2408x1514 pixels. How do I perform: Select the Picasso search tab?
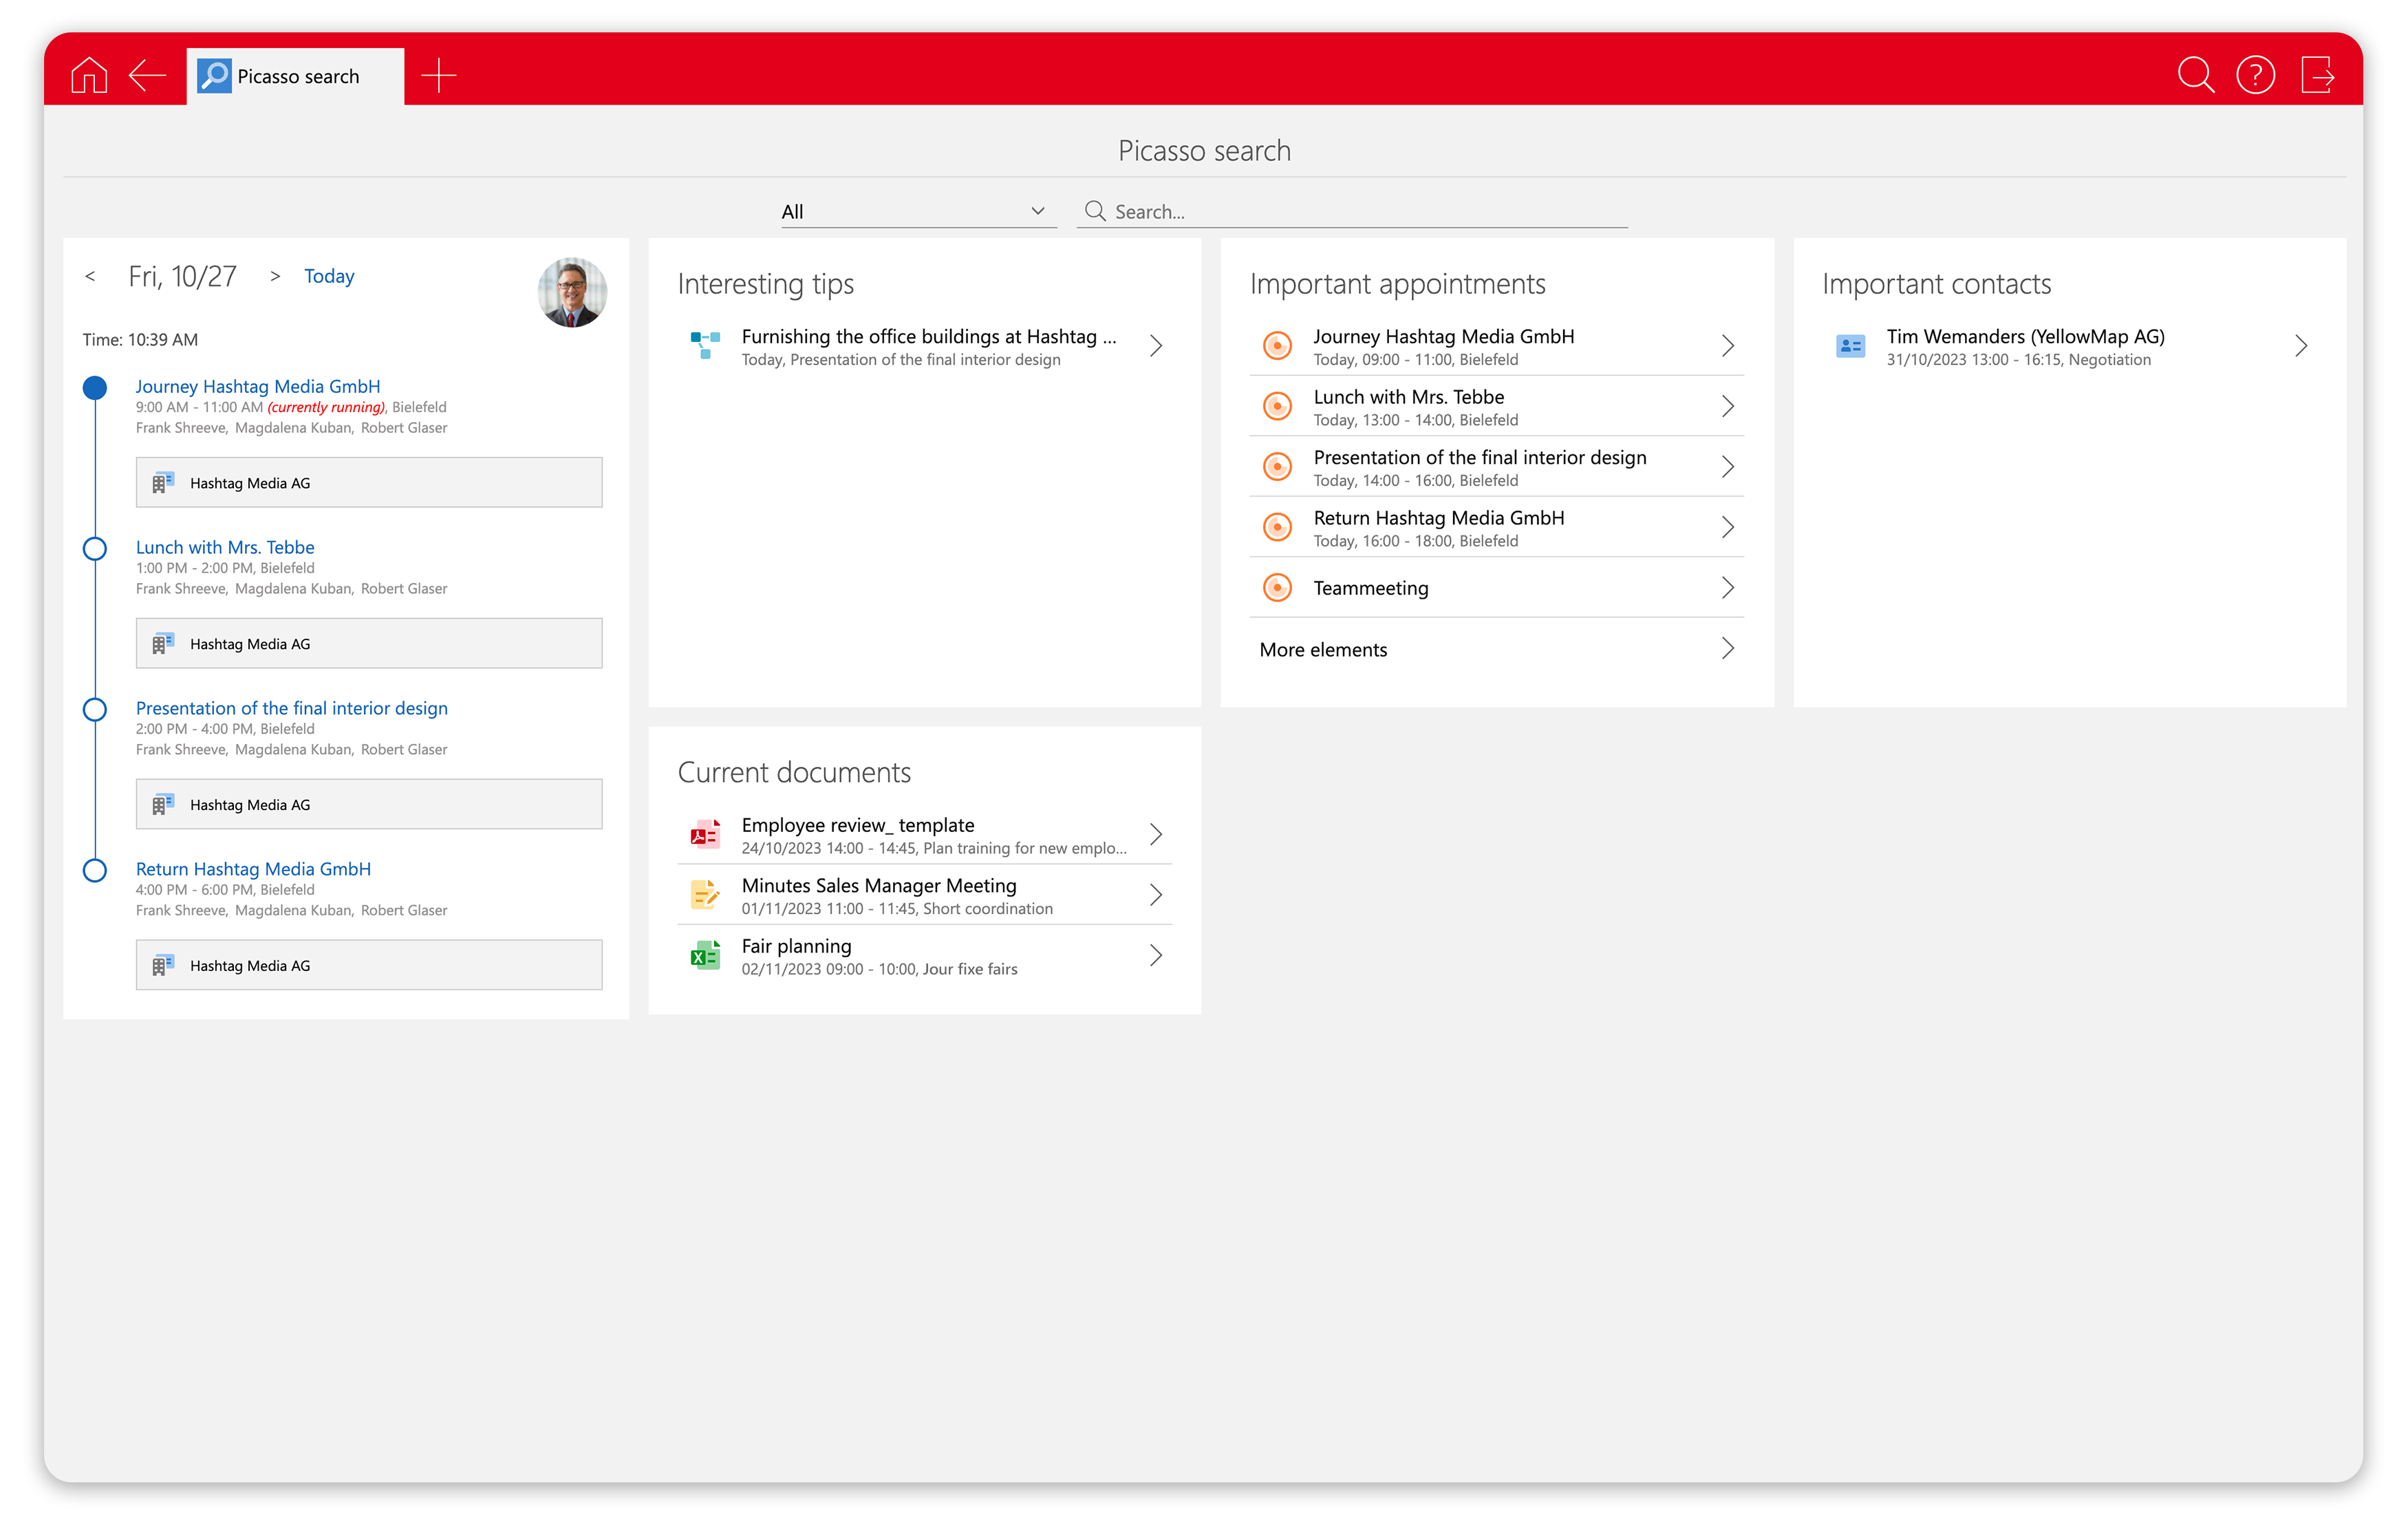click(296, 75)
